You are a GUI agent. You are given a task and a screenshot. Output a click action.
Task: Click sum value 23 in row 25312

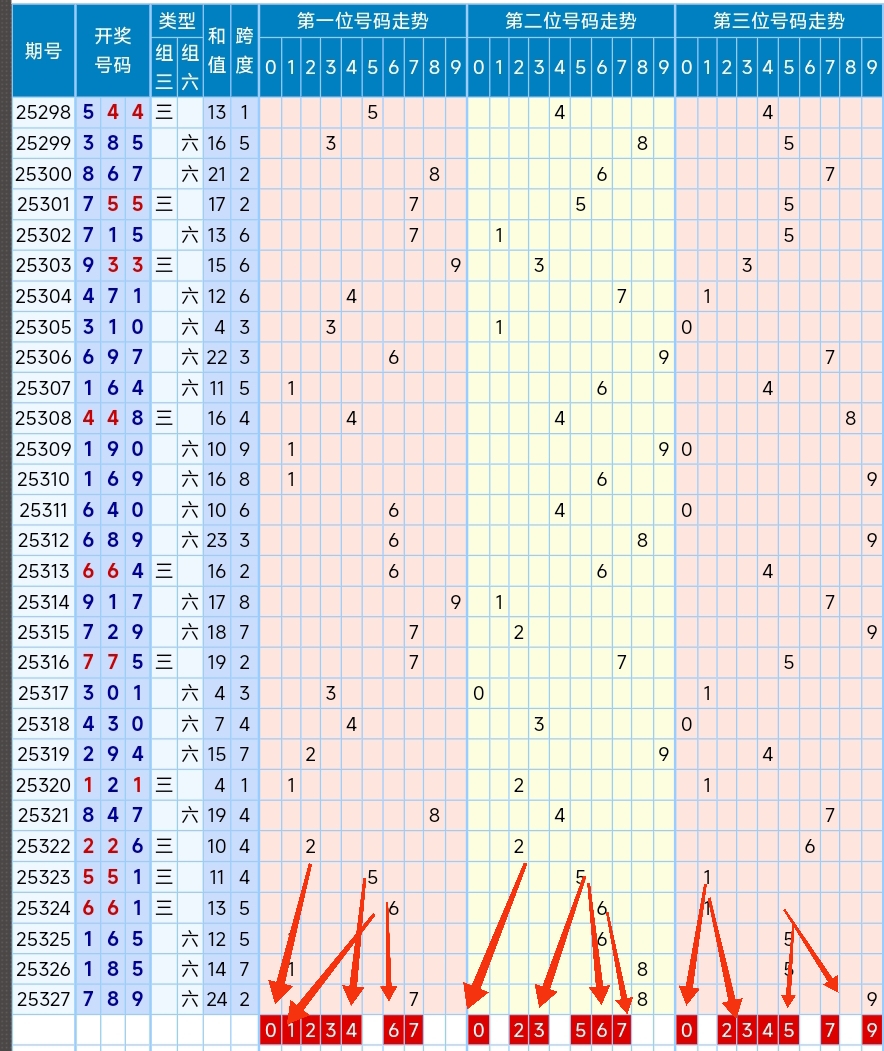[x=216, y=540]
